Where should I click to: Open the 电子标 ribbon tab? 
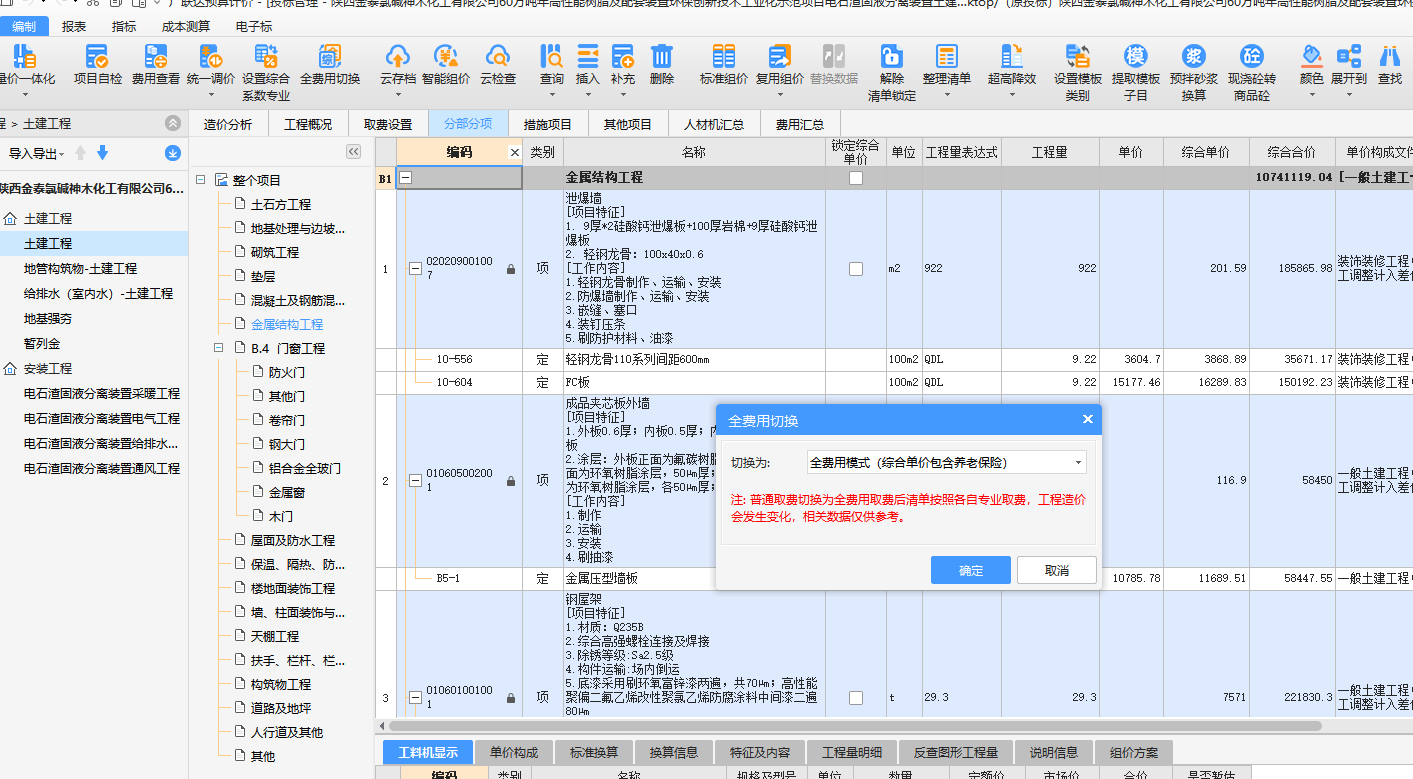pos(254,27)
